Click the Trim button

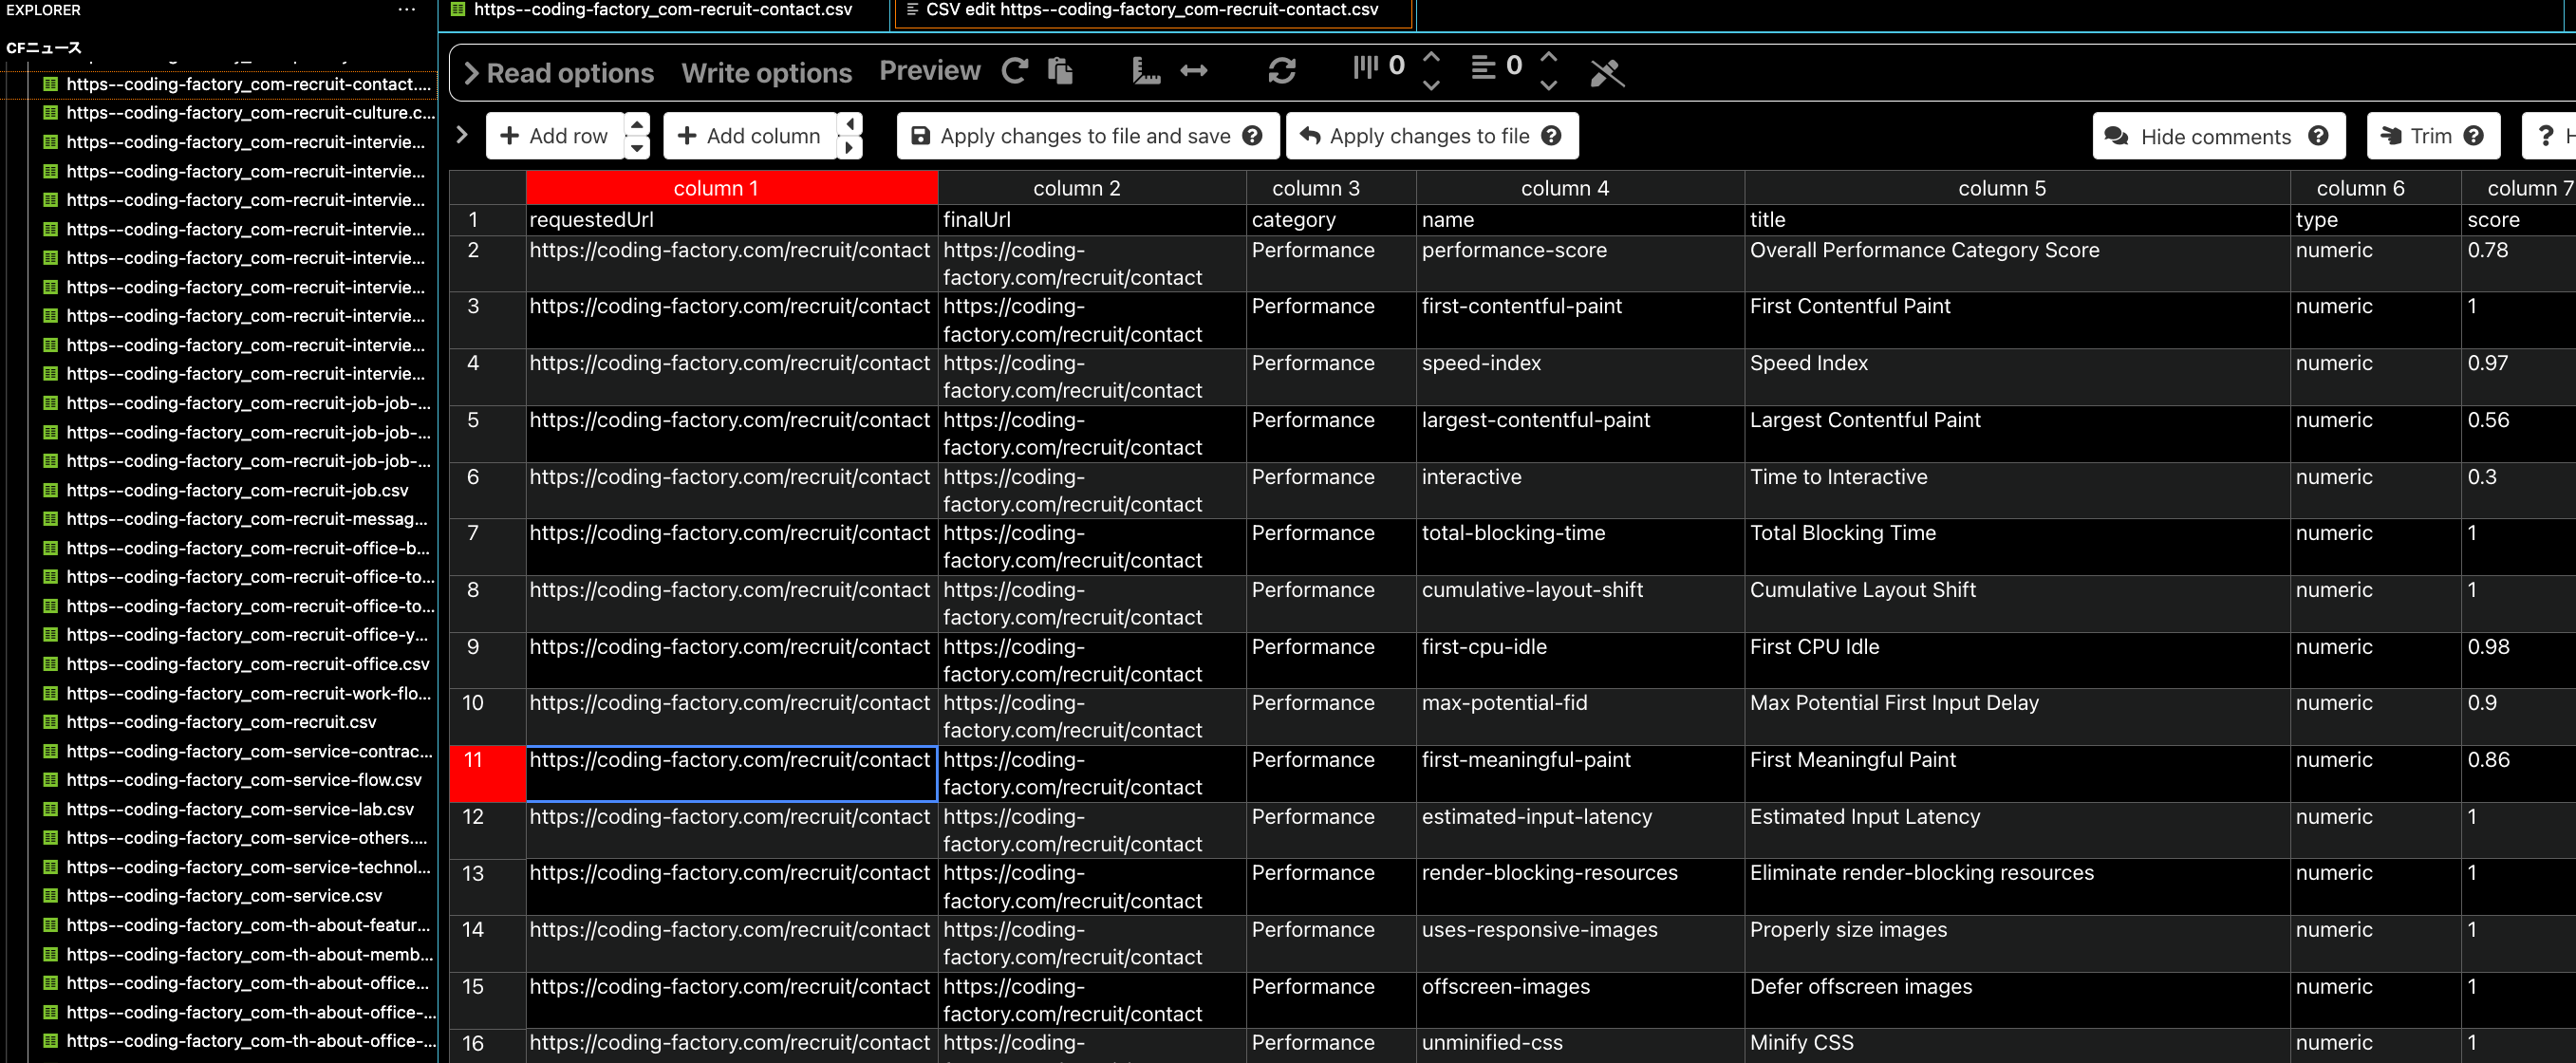(x=2432, y=136)
